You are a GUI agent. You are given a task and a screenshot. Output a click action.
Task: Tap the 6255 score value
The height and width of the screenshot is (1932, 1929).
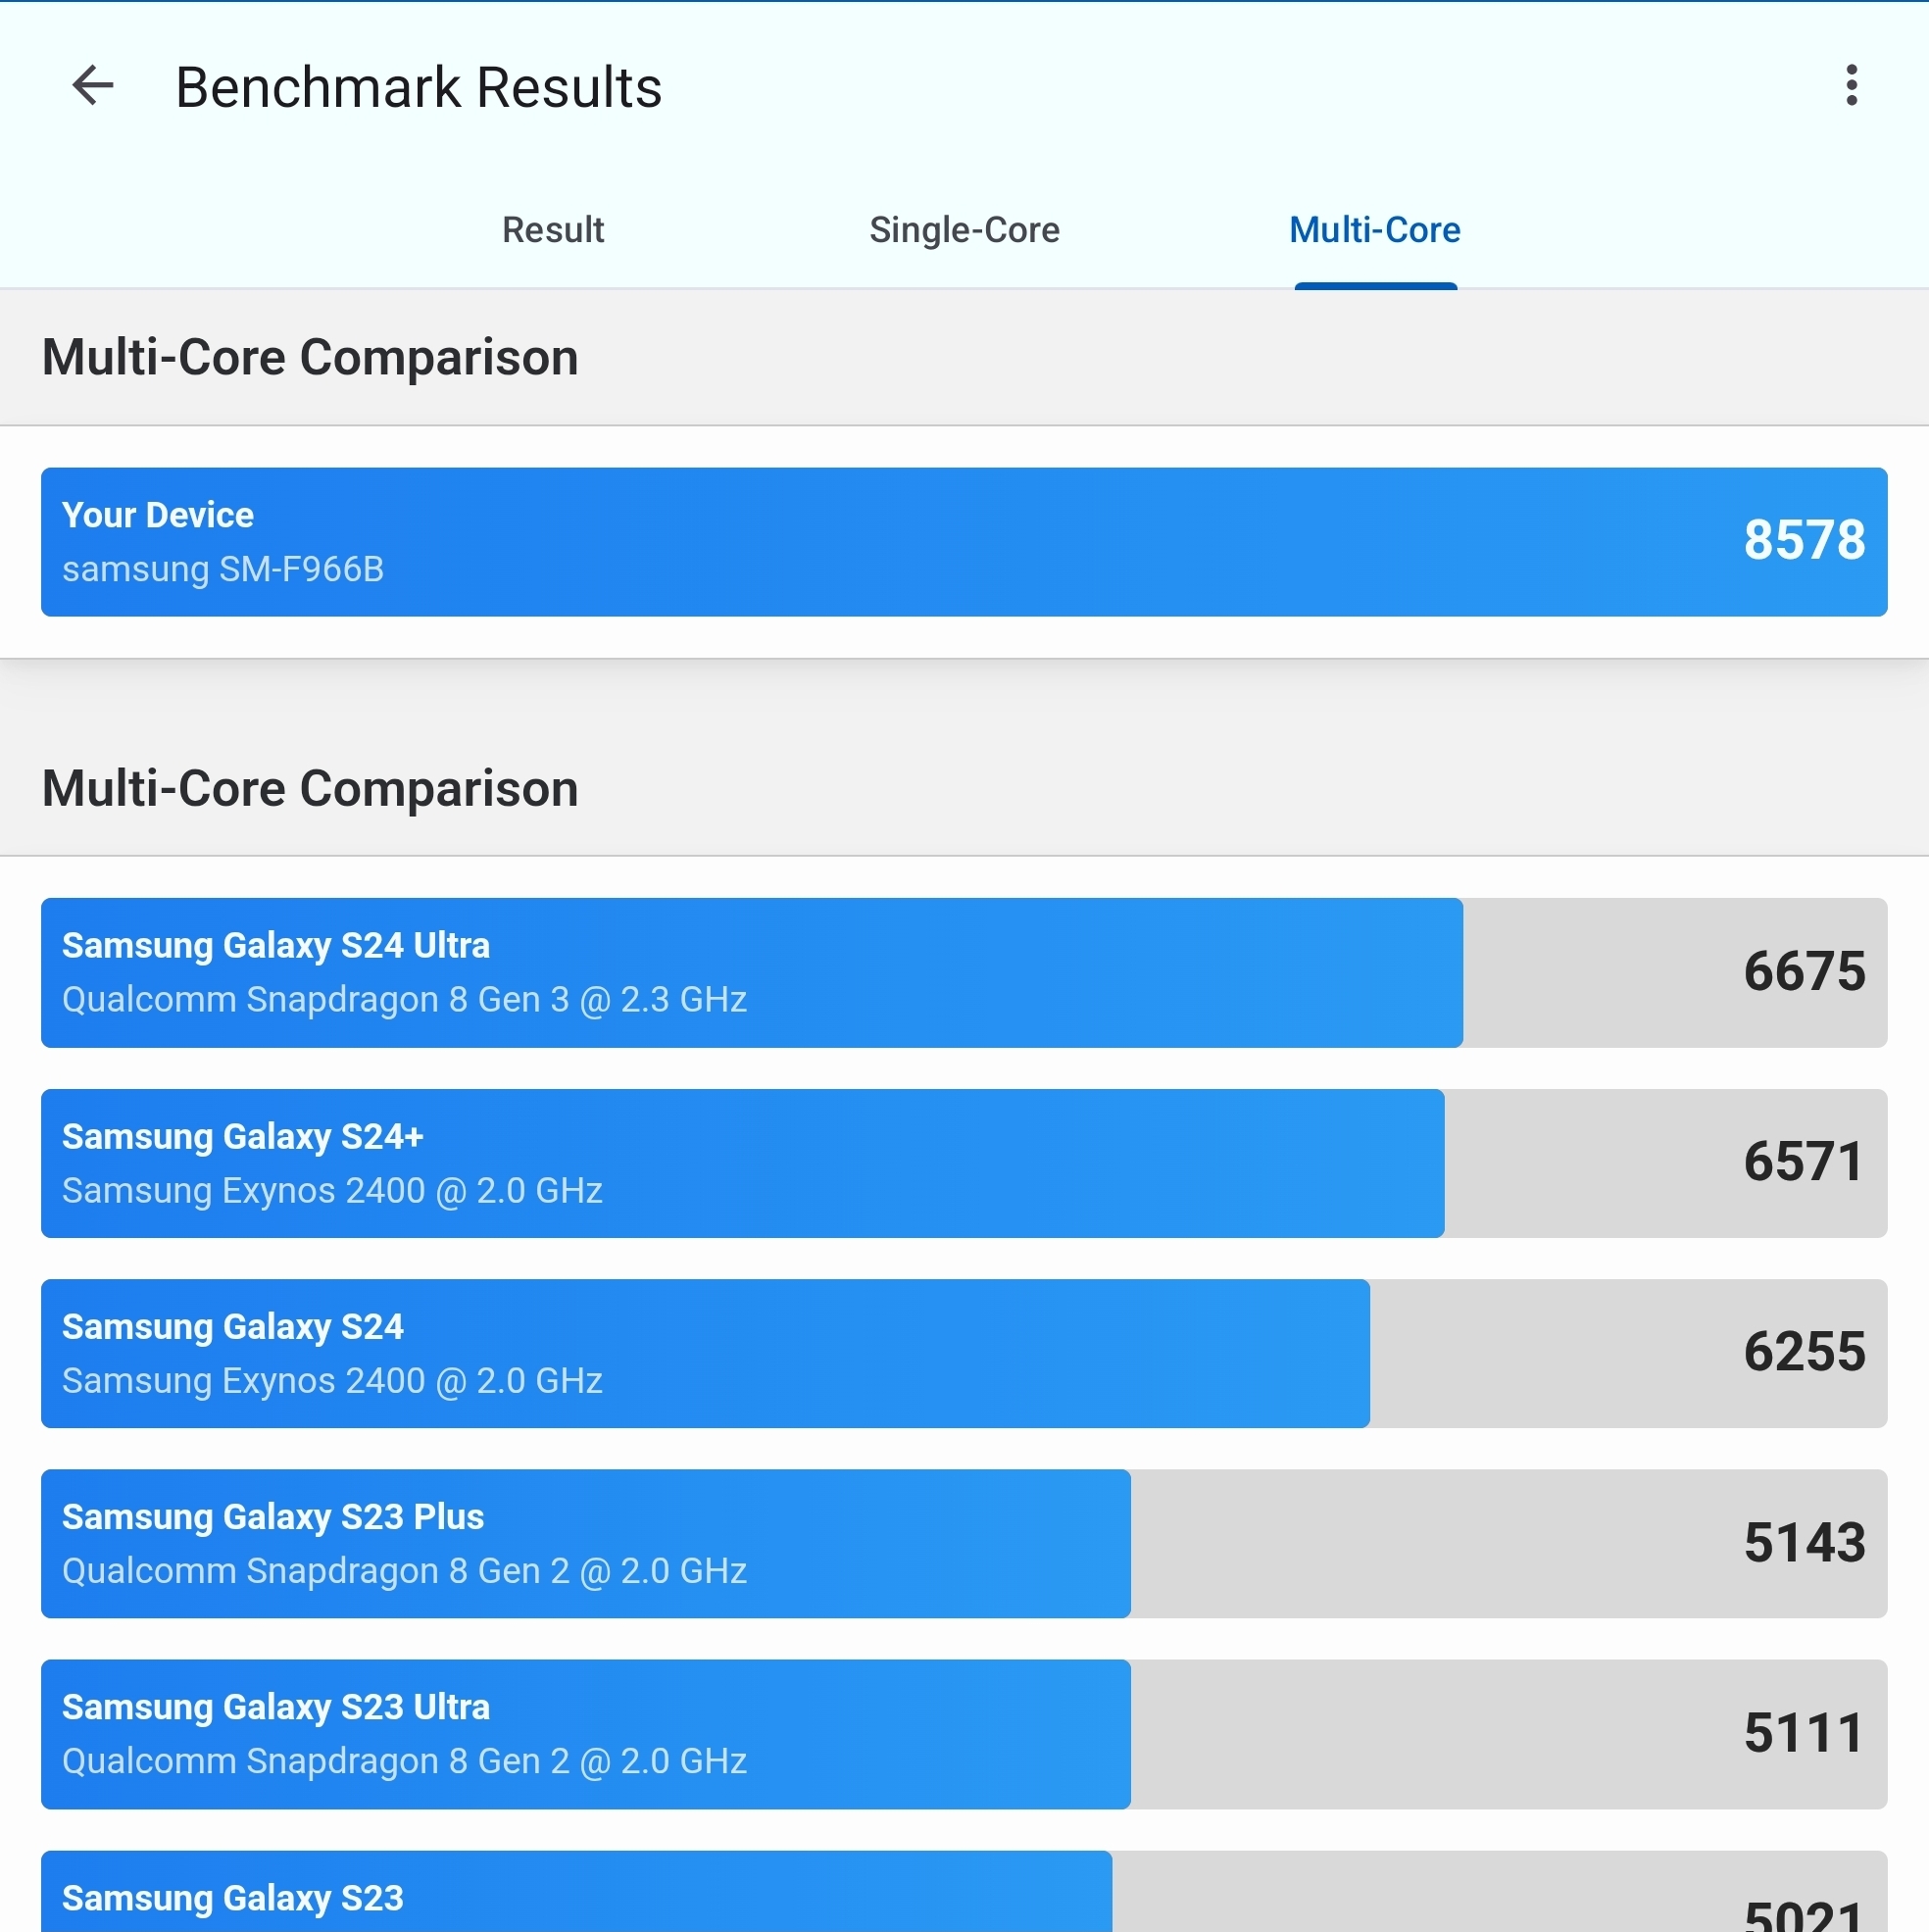[1804, 1352]
